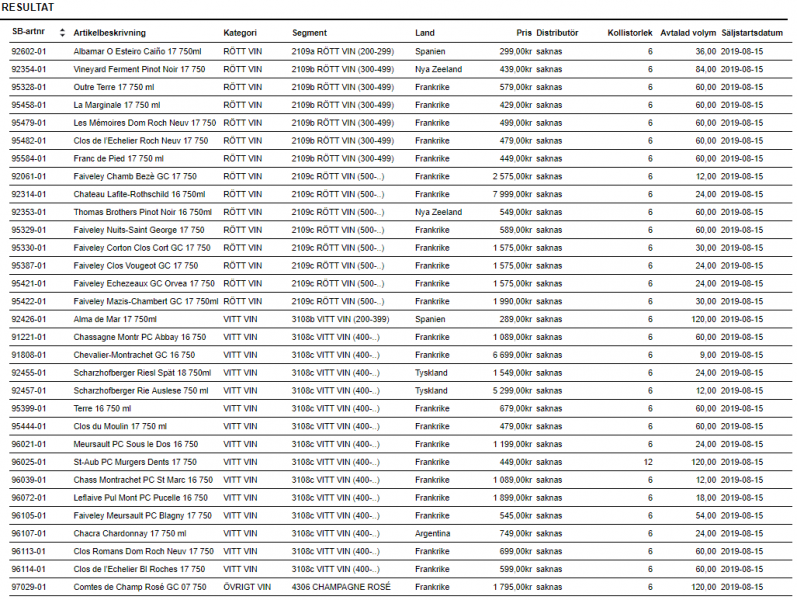Select Thomas Brothers Pinot Noir 16 750ml
Viewport: 797px width, 600px height.
[142, 212]
